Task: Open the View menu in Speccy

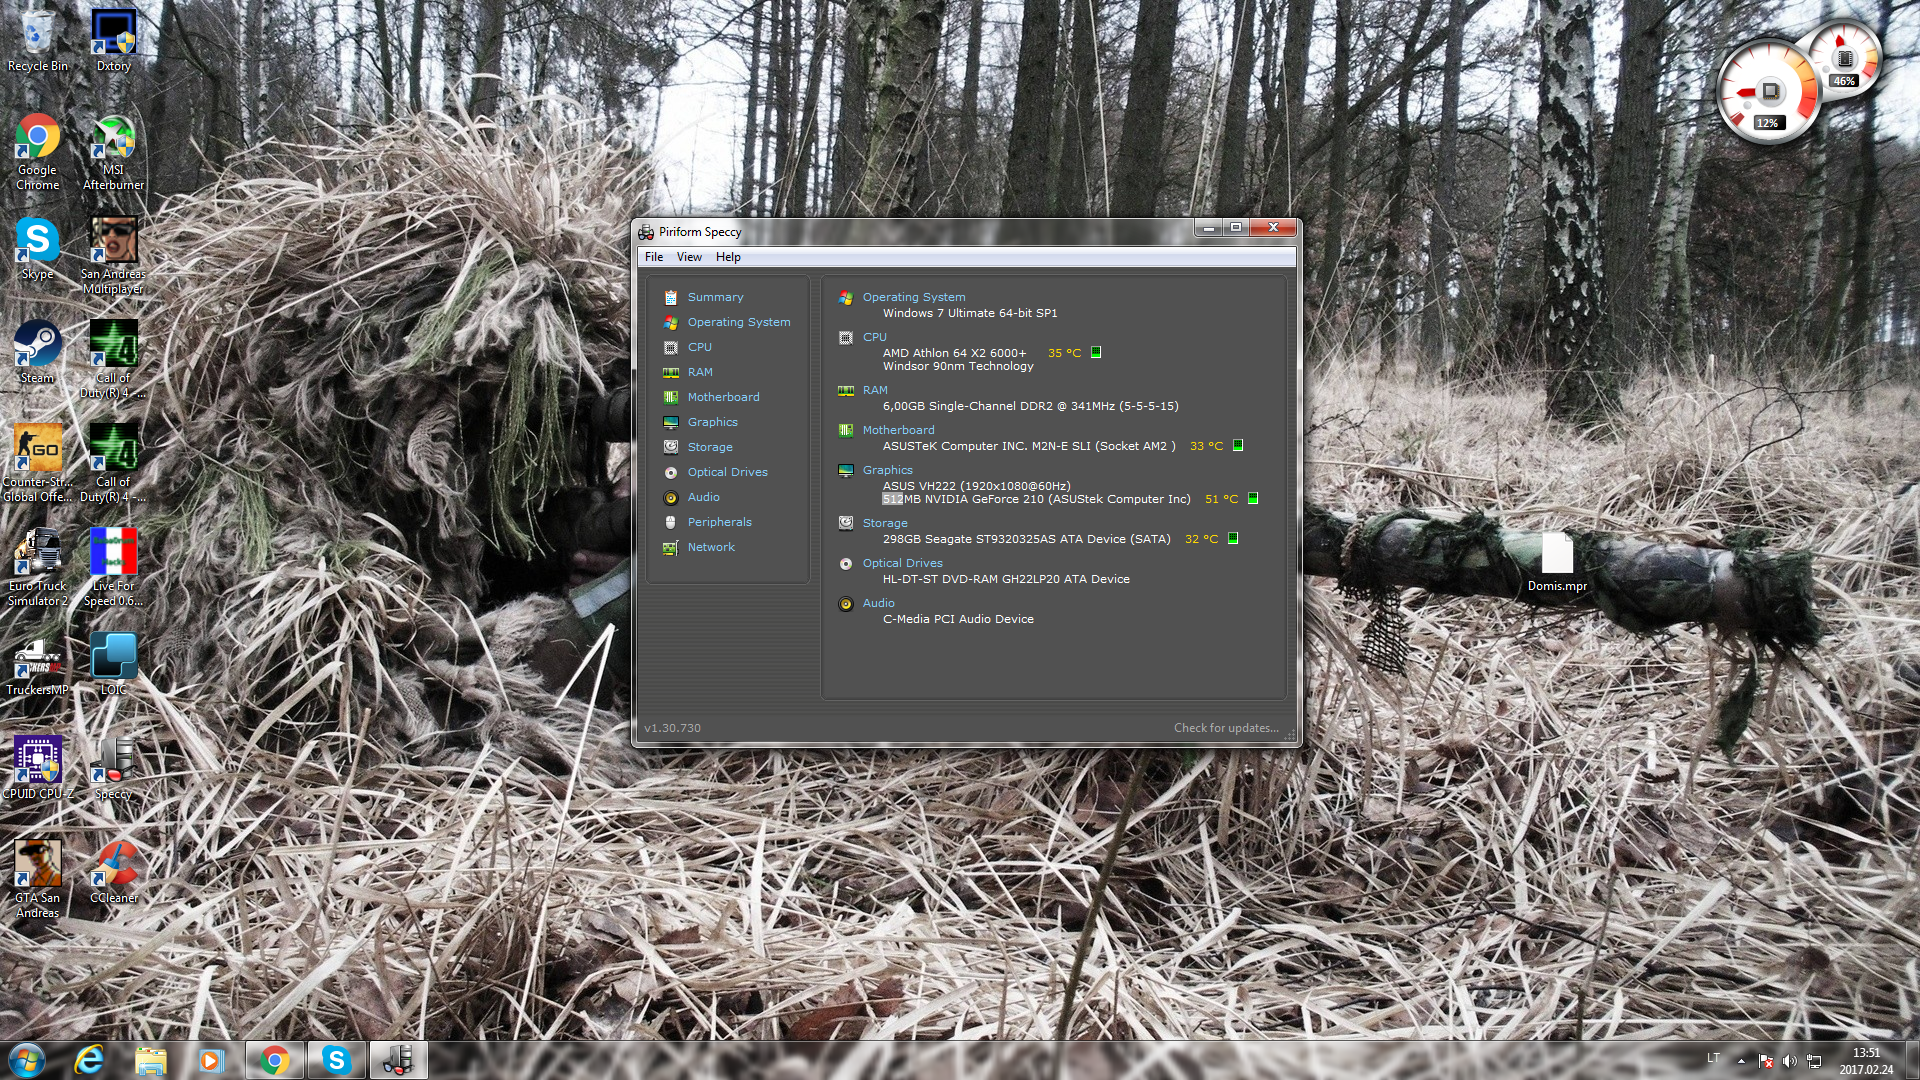Action: pyautogui.click(x=689, y=257)
